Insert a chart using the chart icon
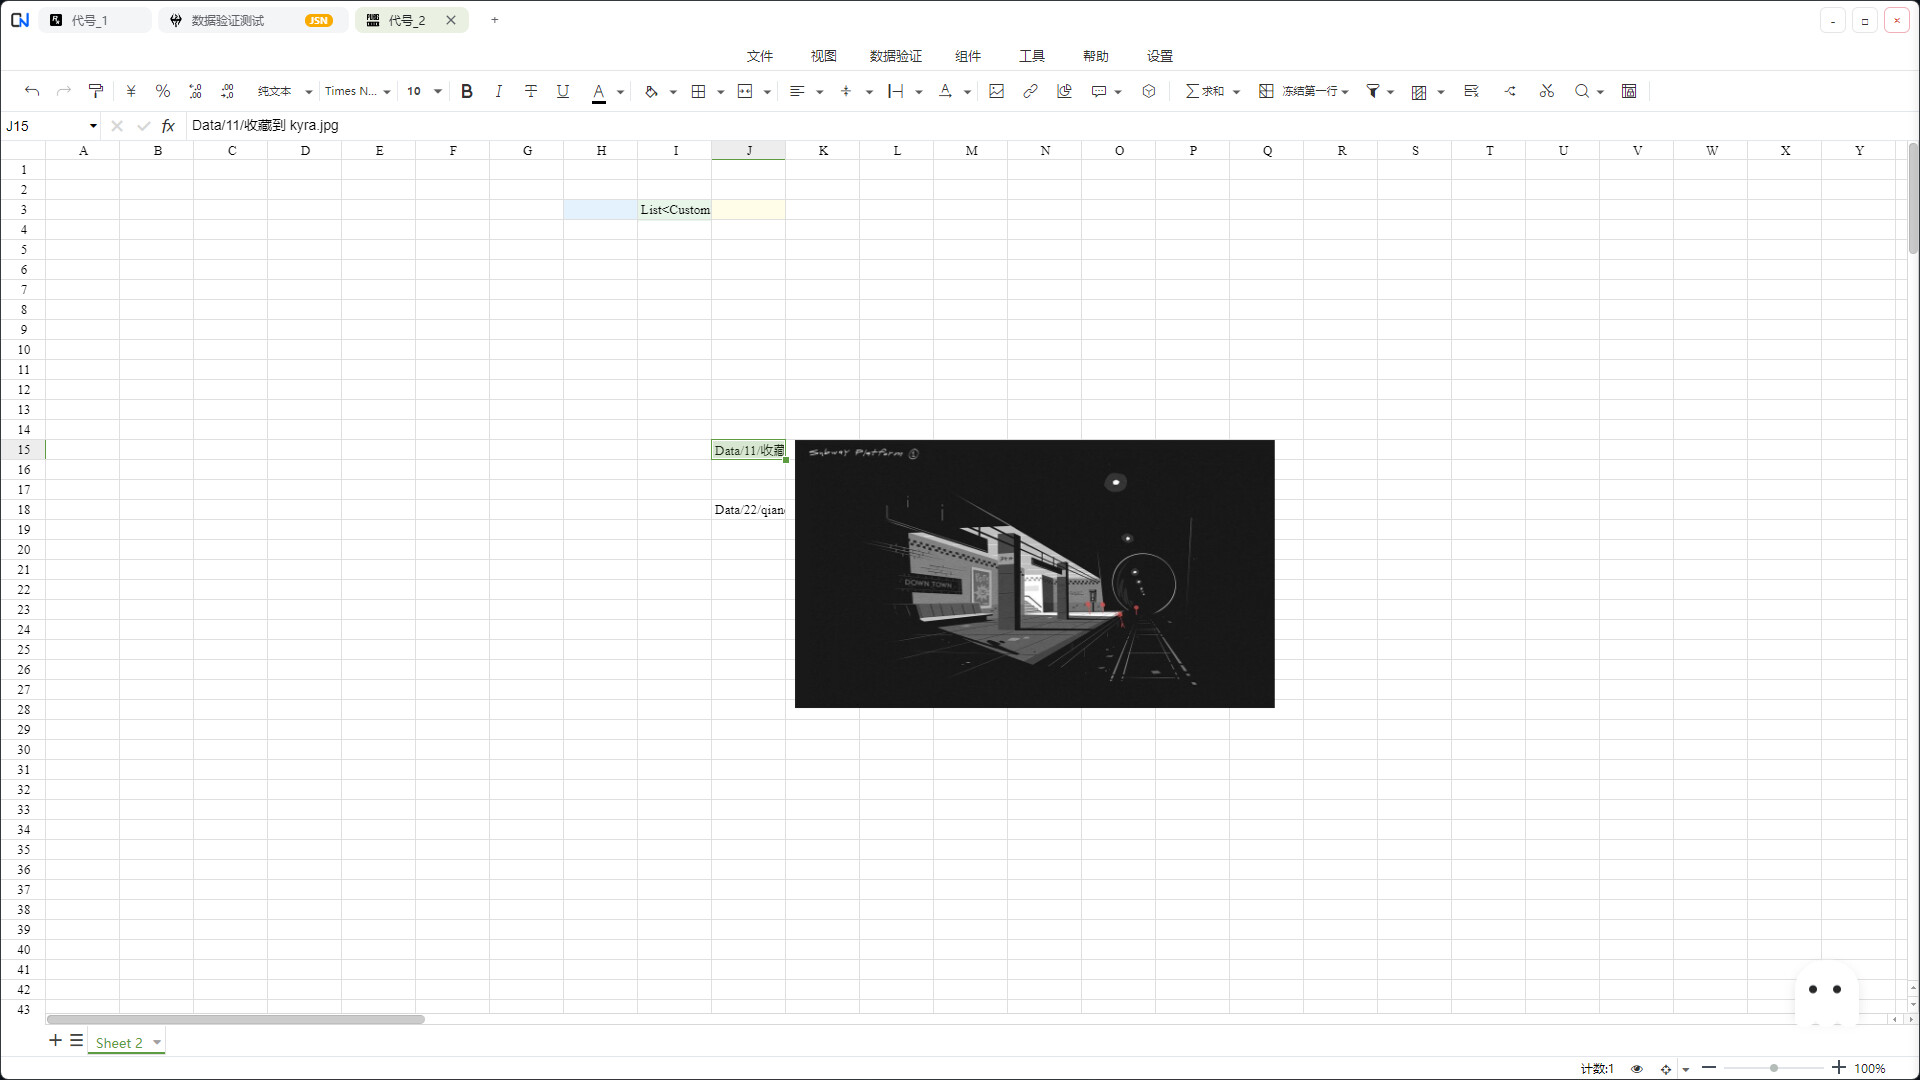Screen dimensions: 1920x1080 coord(1064,91)
